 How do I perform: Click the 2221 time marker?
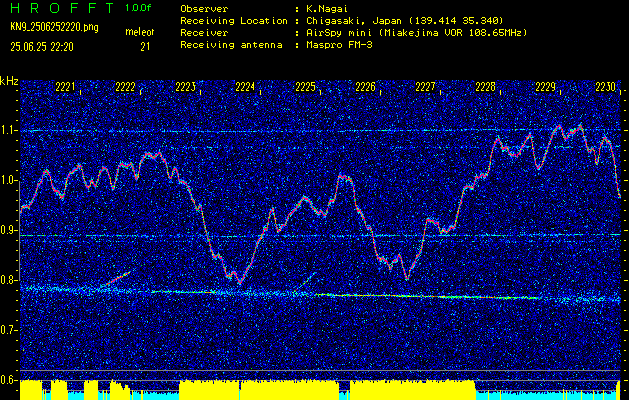coord(65,87)
